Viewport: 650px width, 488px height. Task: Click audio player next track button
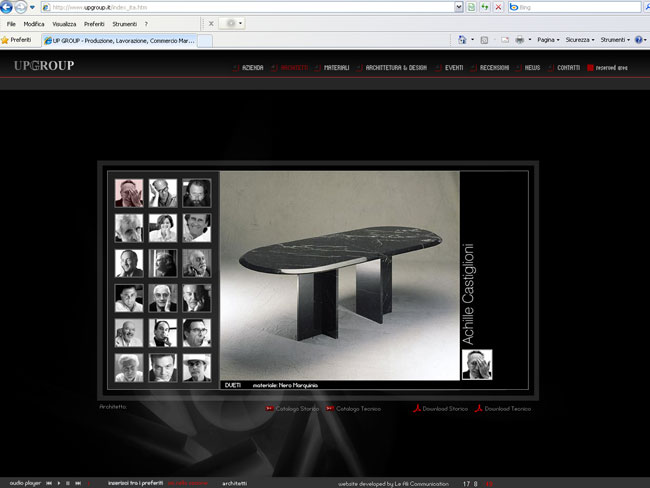click(x=78, y=483)
